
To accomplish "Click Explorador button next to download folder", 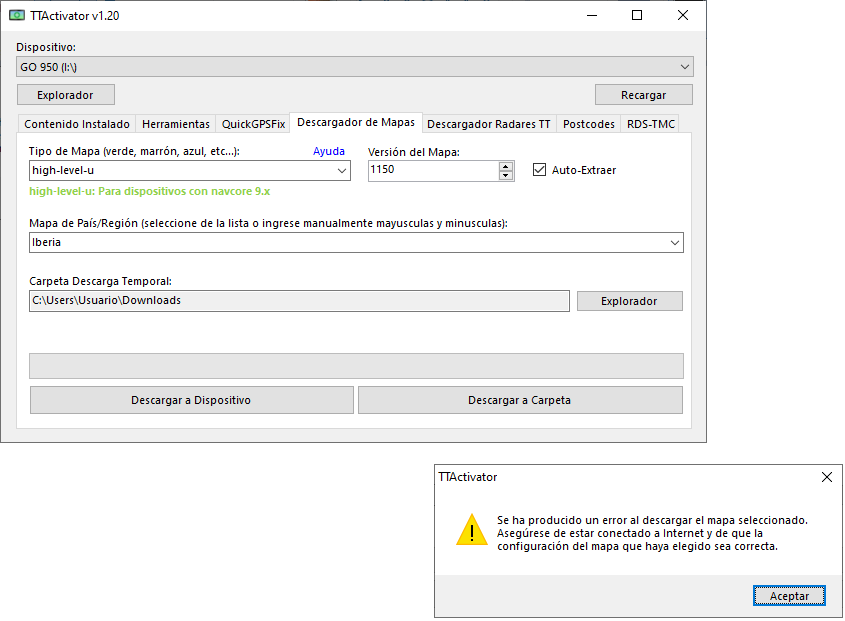I will click(x=629, y=301).
